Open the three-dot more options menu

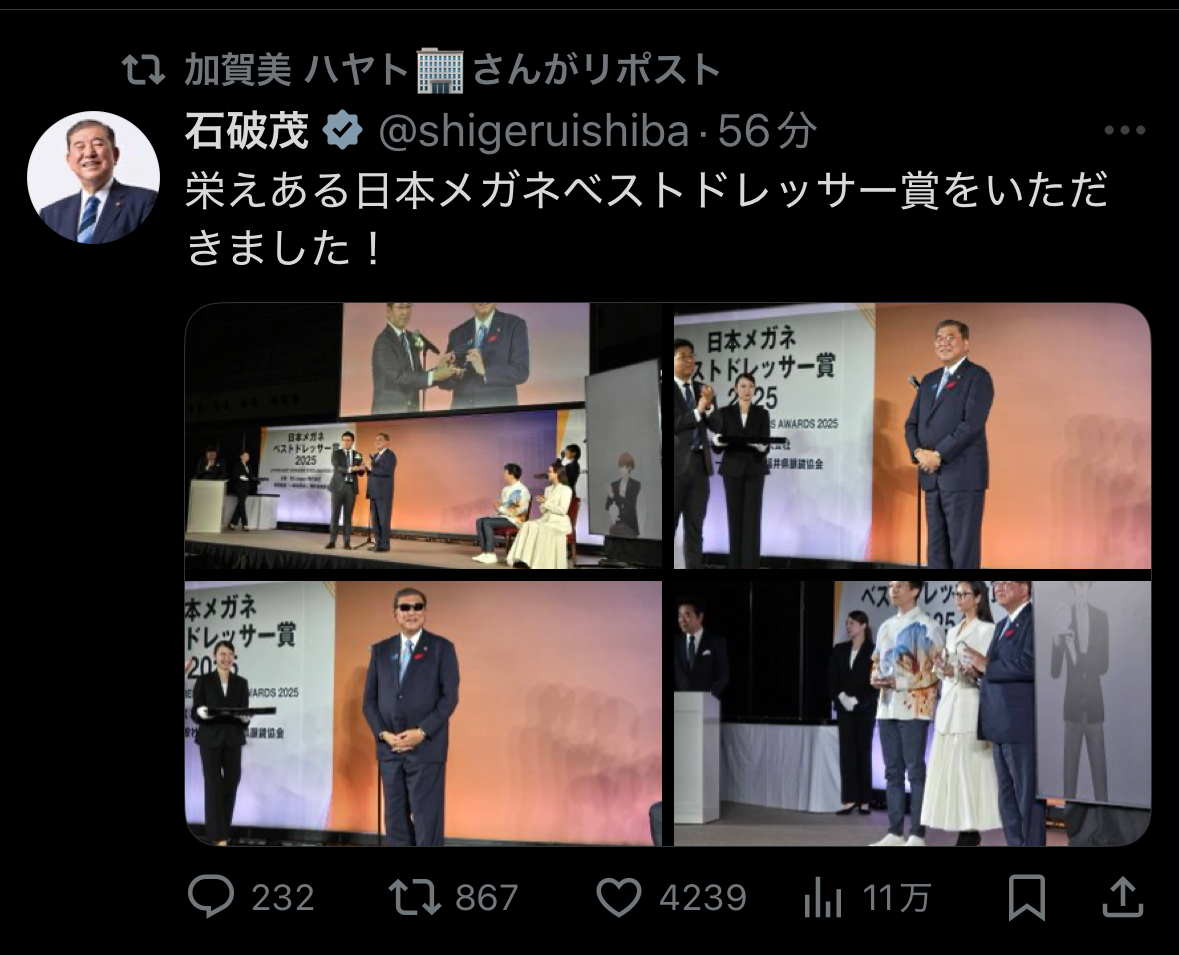tap(1124, 131)
